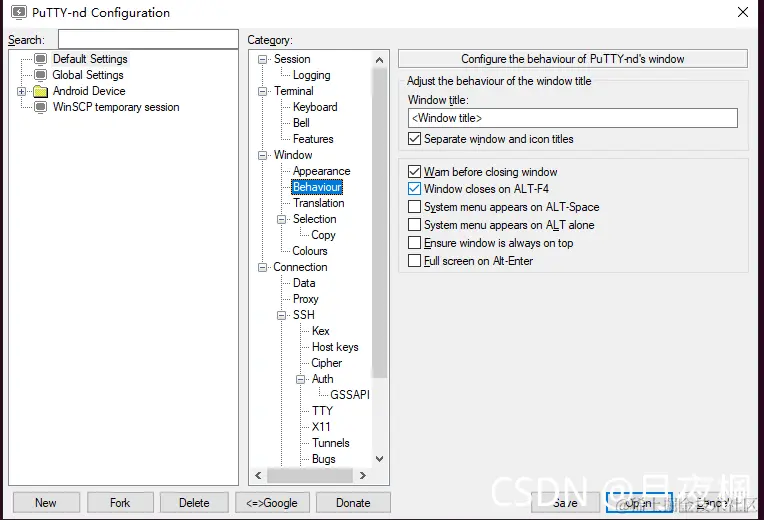Enable Full screen on Alt-Enter
Image resolution: width=764 pixels, height=520 pixels.
[414, 261]
